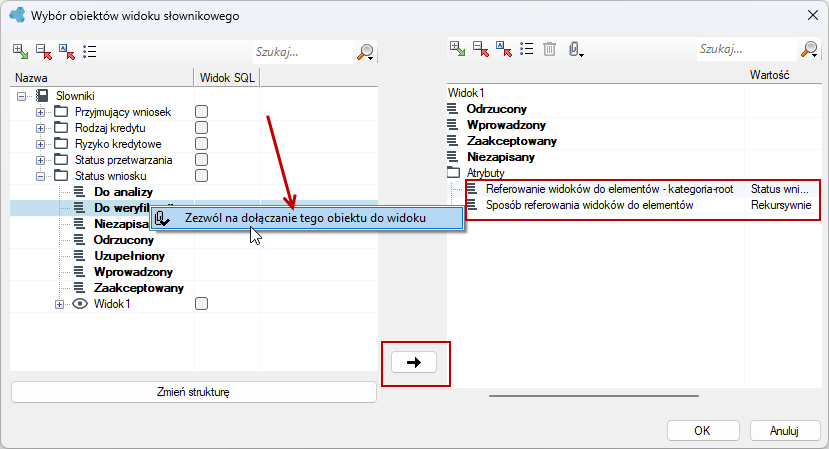Click the Status wni... value cell
Screen dimensions: 829x449
[779, 189]
